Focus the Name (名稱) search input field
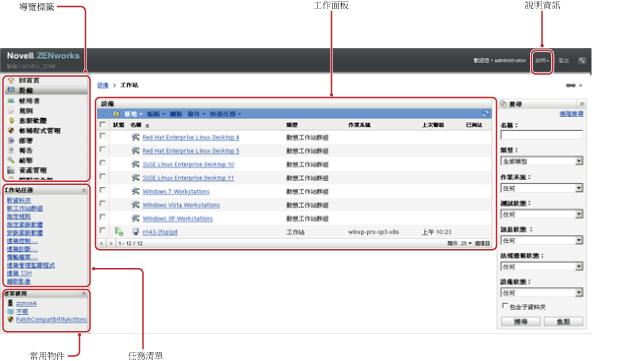The width and height of the screenshot is (623, 361). pos(542,135)
